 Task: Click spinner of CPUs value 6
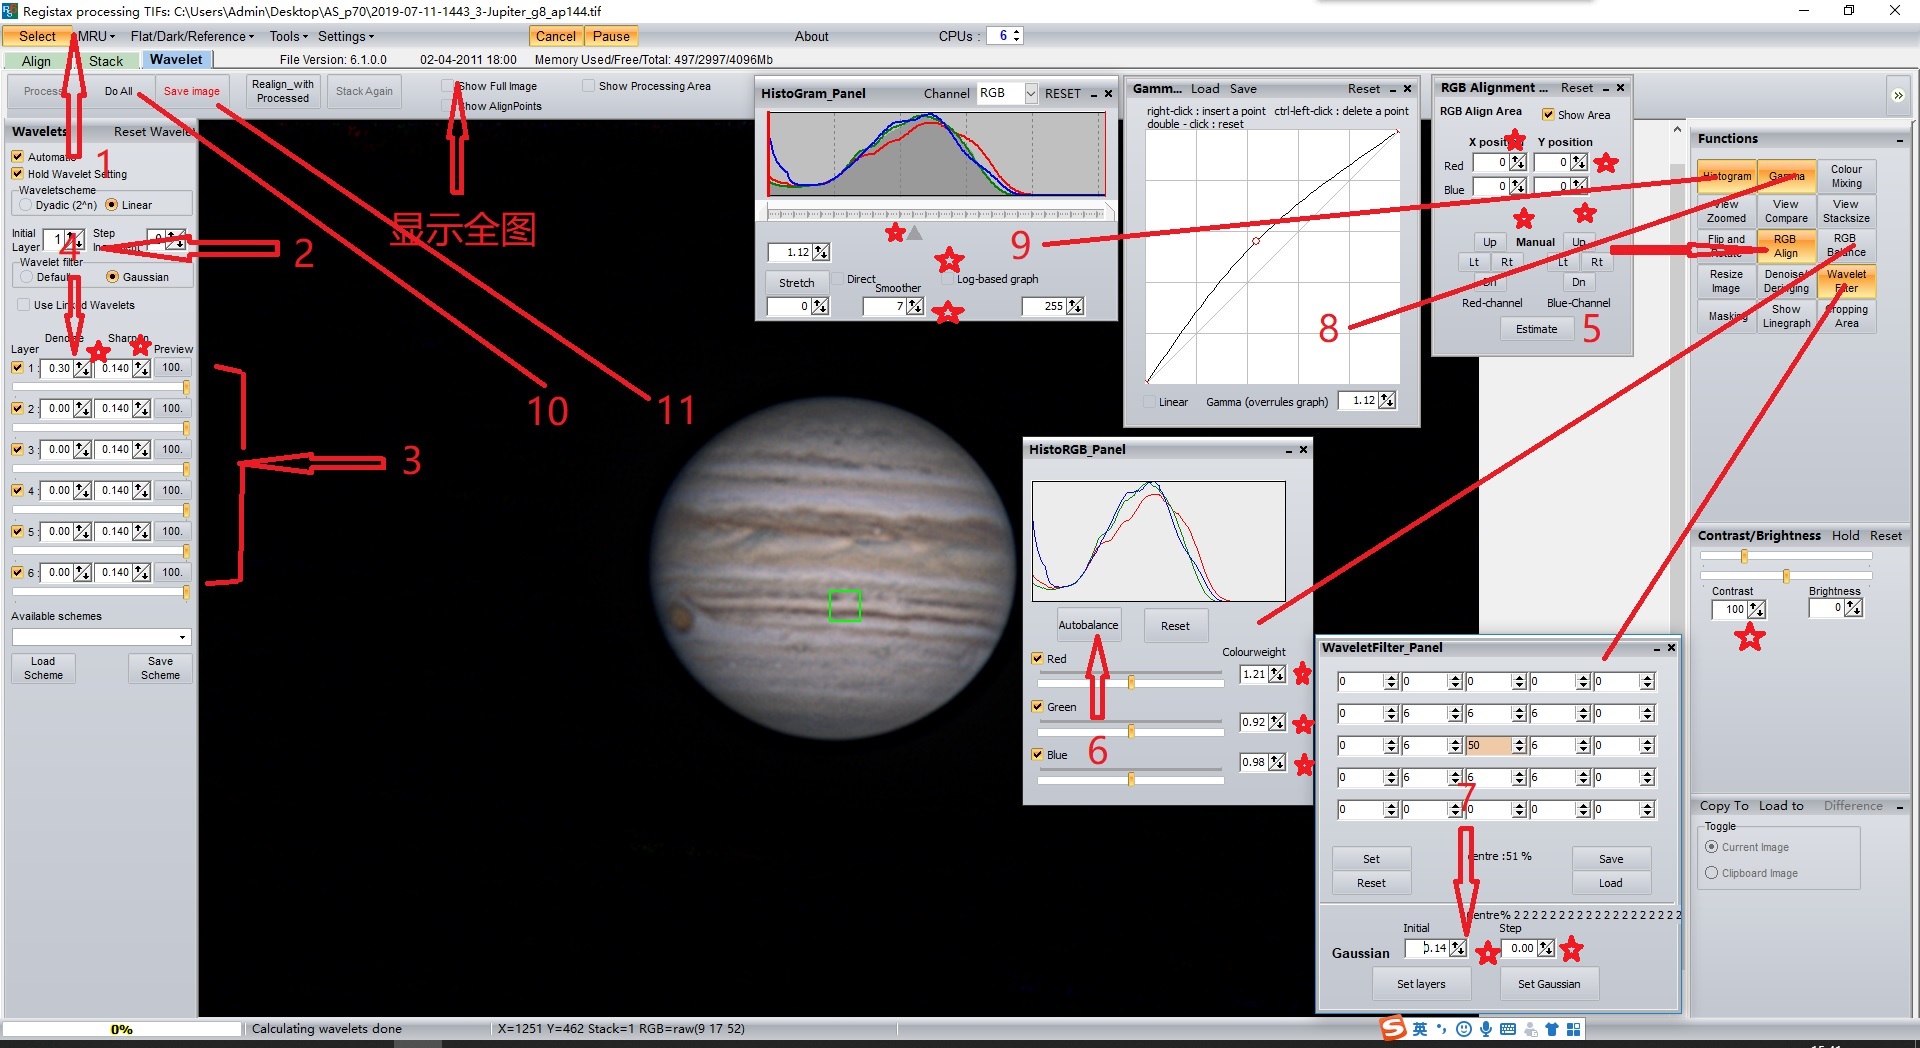point(1017,36)
